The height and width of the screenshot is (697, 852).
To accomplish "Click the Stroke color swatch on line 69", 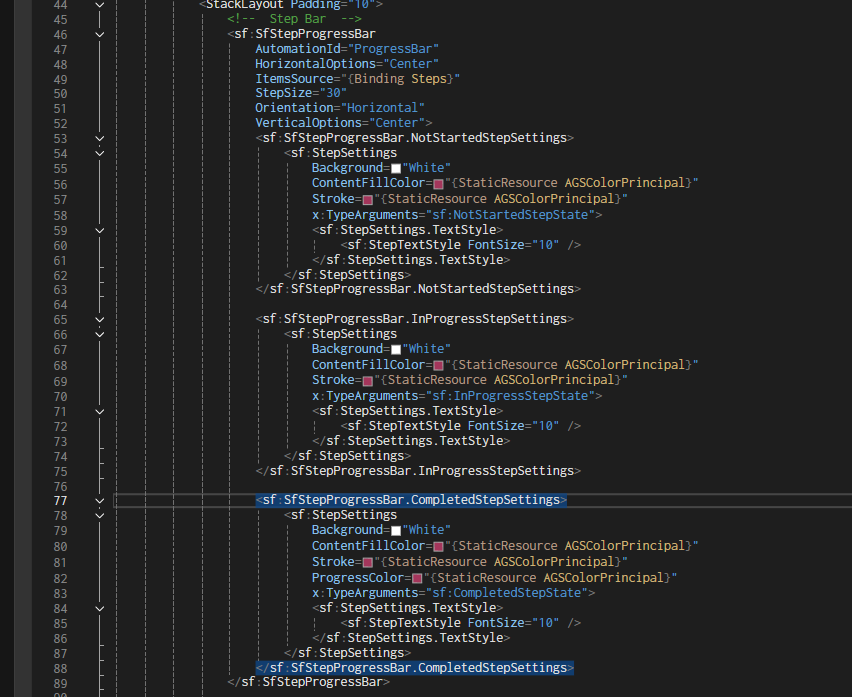I will (x=368, y=381).
